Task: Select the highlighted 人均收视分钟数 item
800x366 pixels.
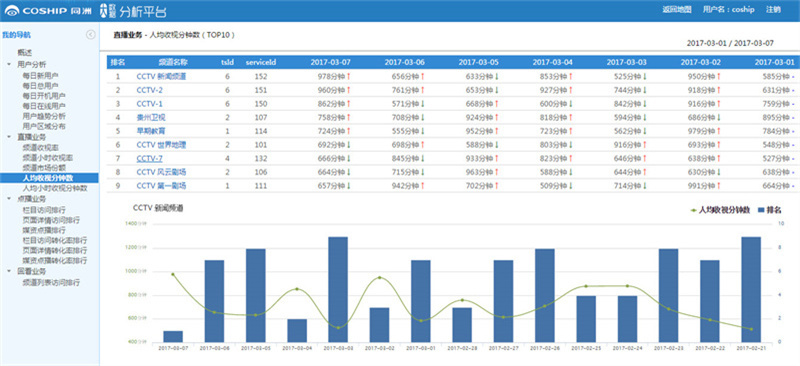Action: [49, 178]
